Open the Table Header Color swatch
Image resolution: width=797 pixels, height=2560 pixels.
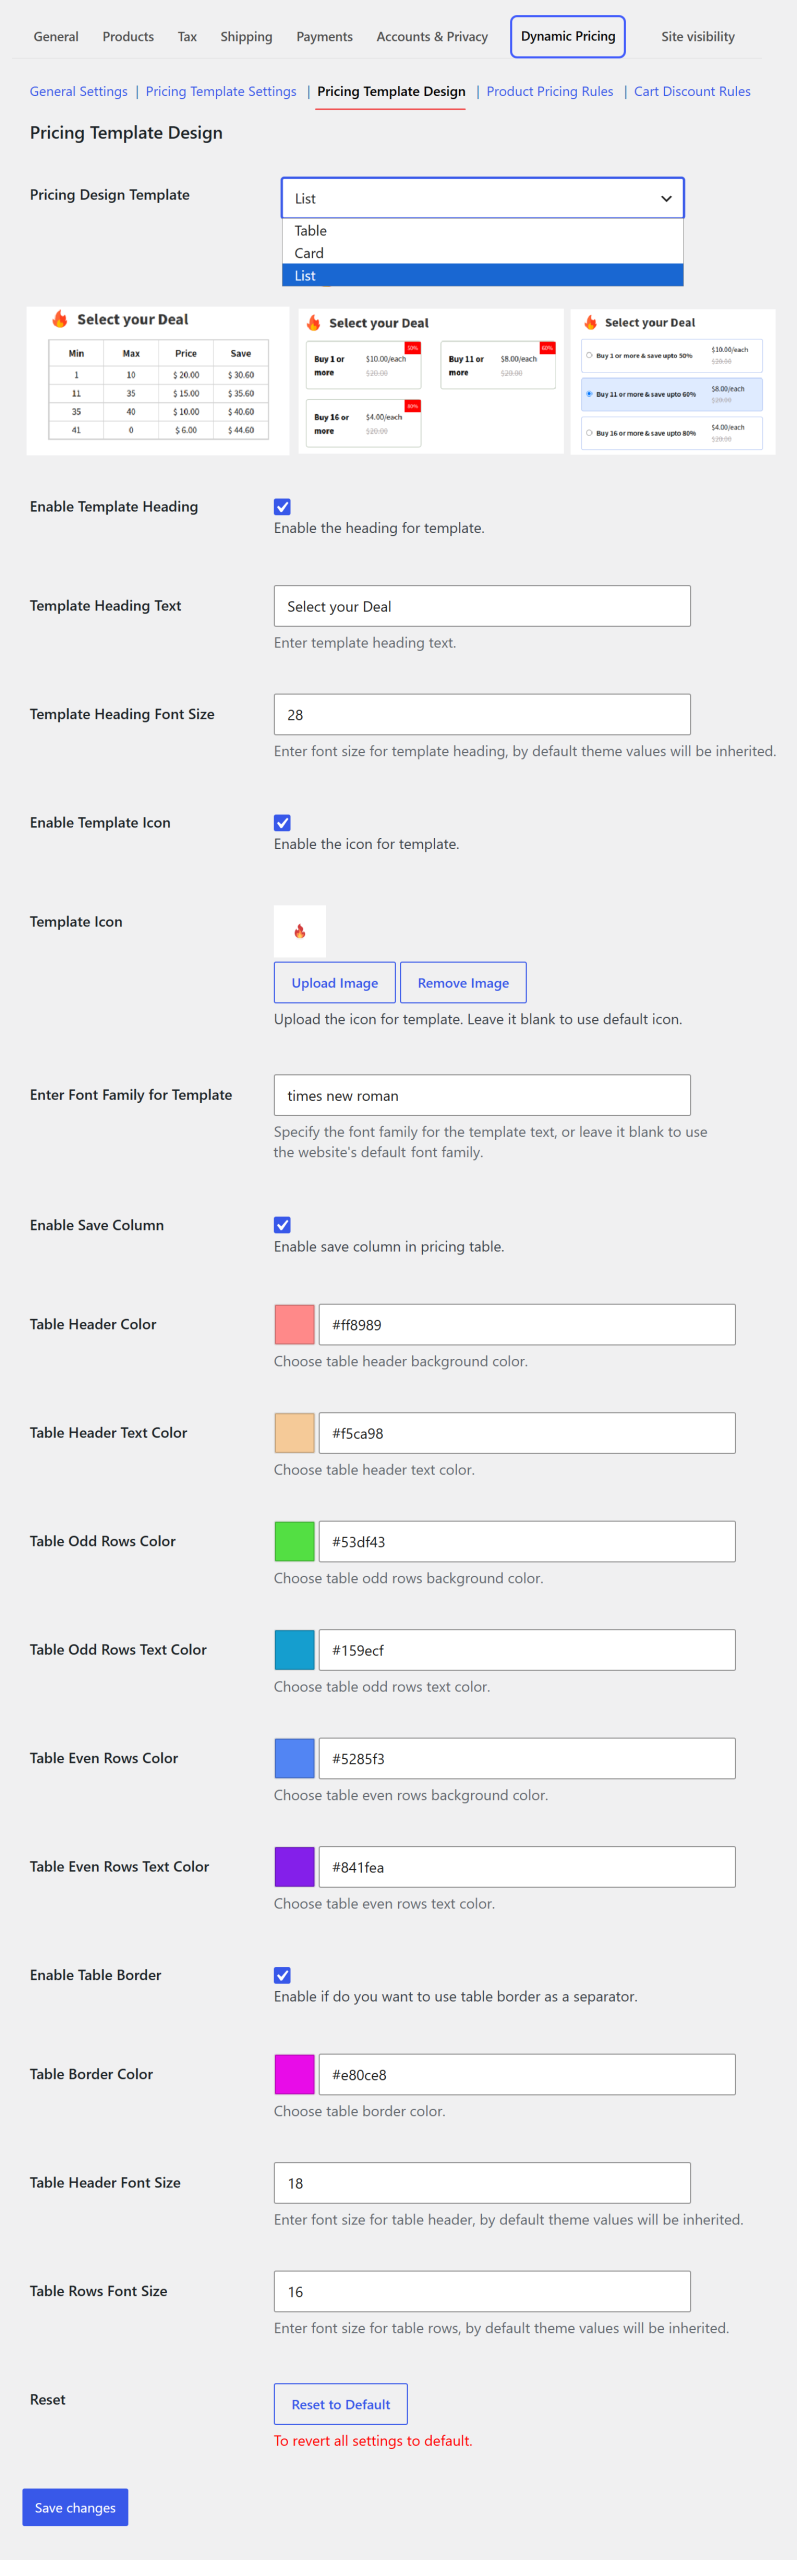[x=295, y=1324]
